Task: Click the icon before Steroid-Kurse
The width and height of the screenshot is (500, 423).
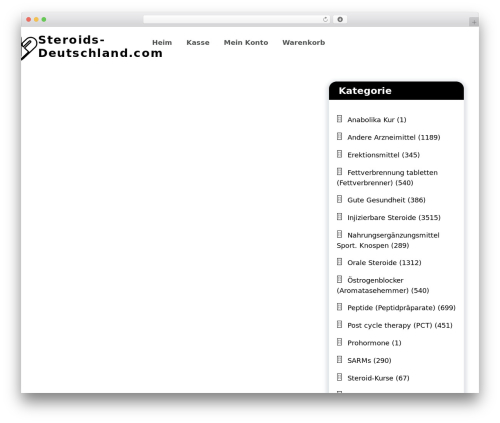Action: pos(339,377)
